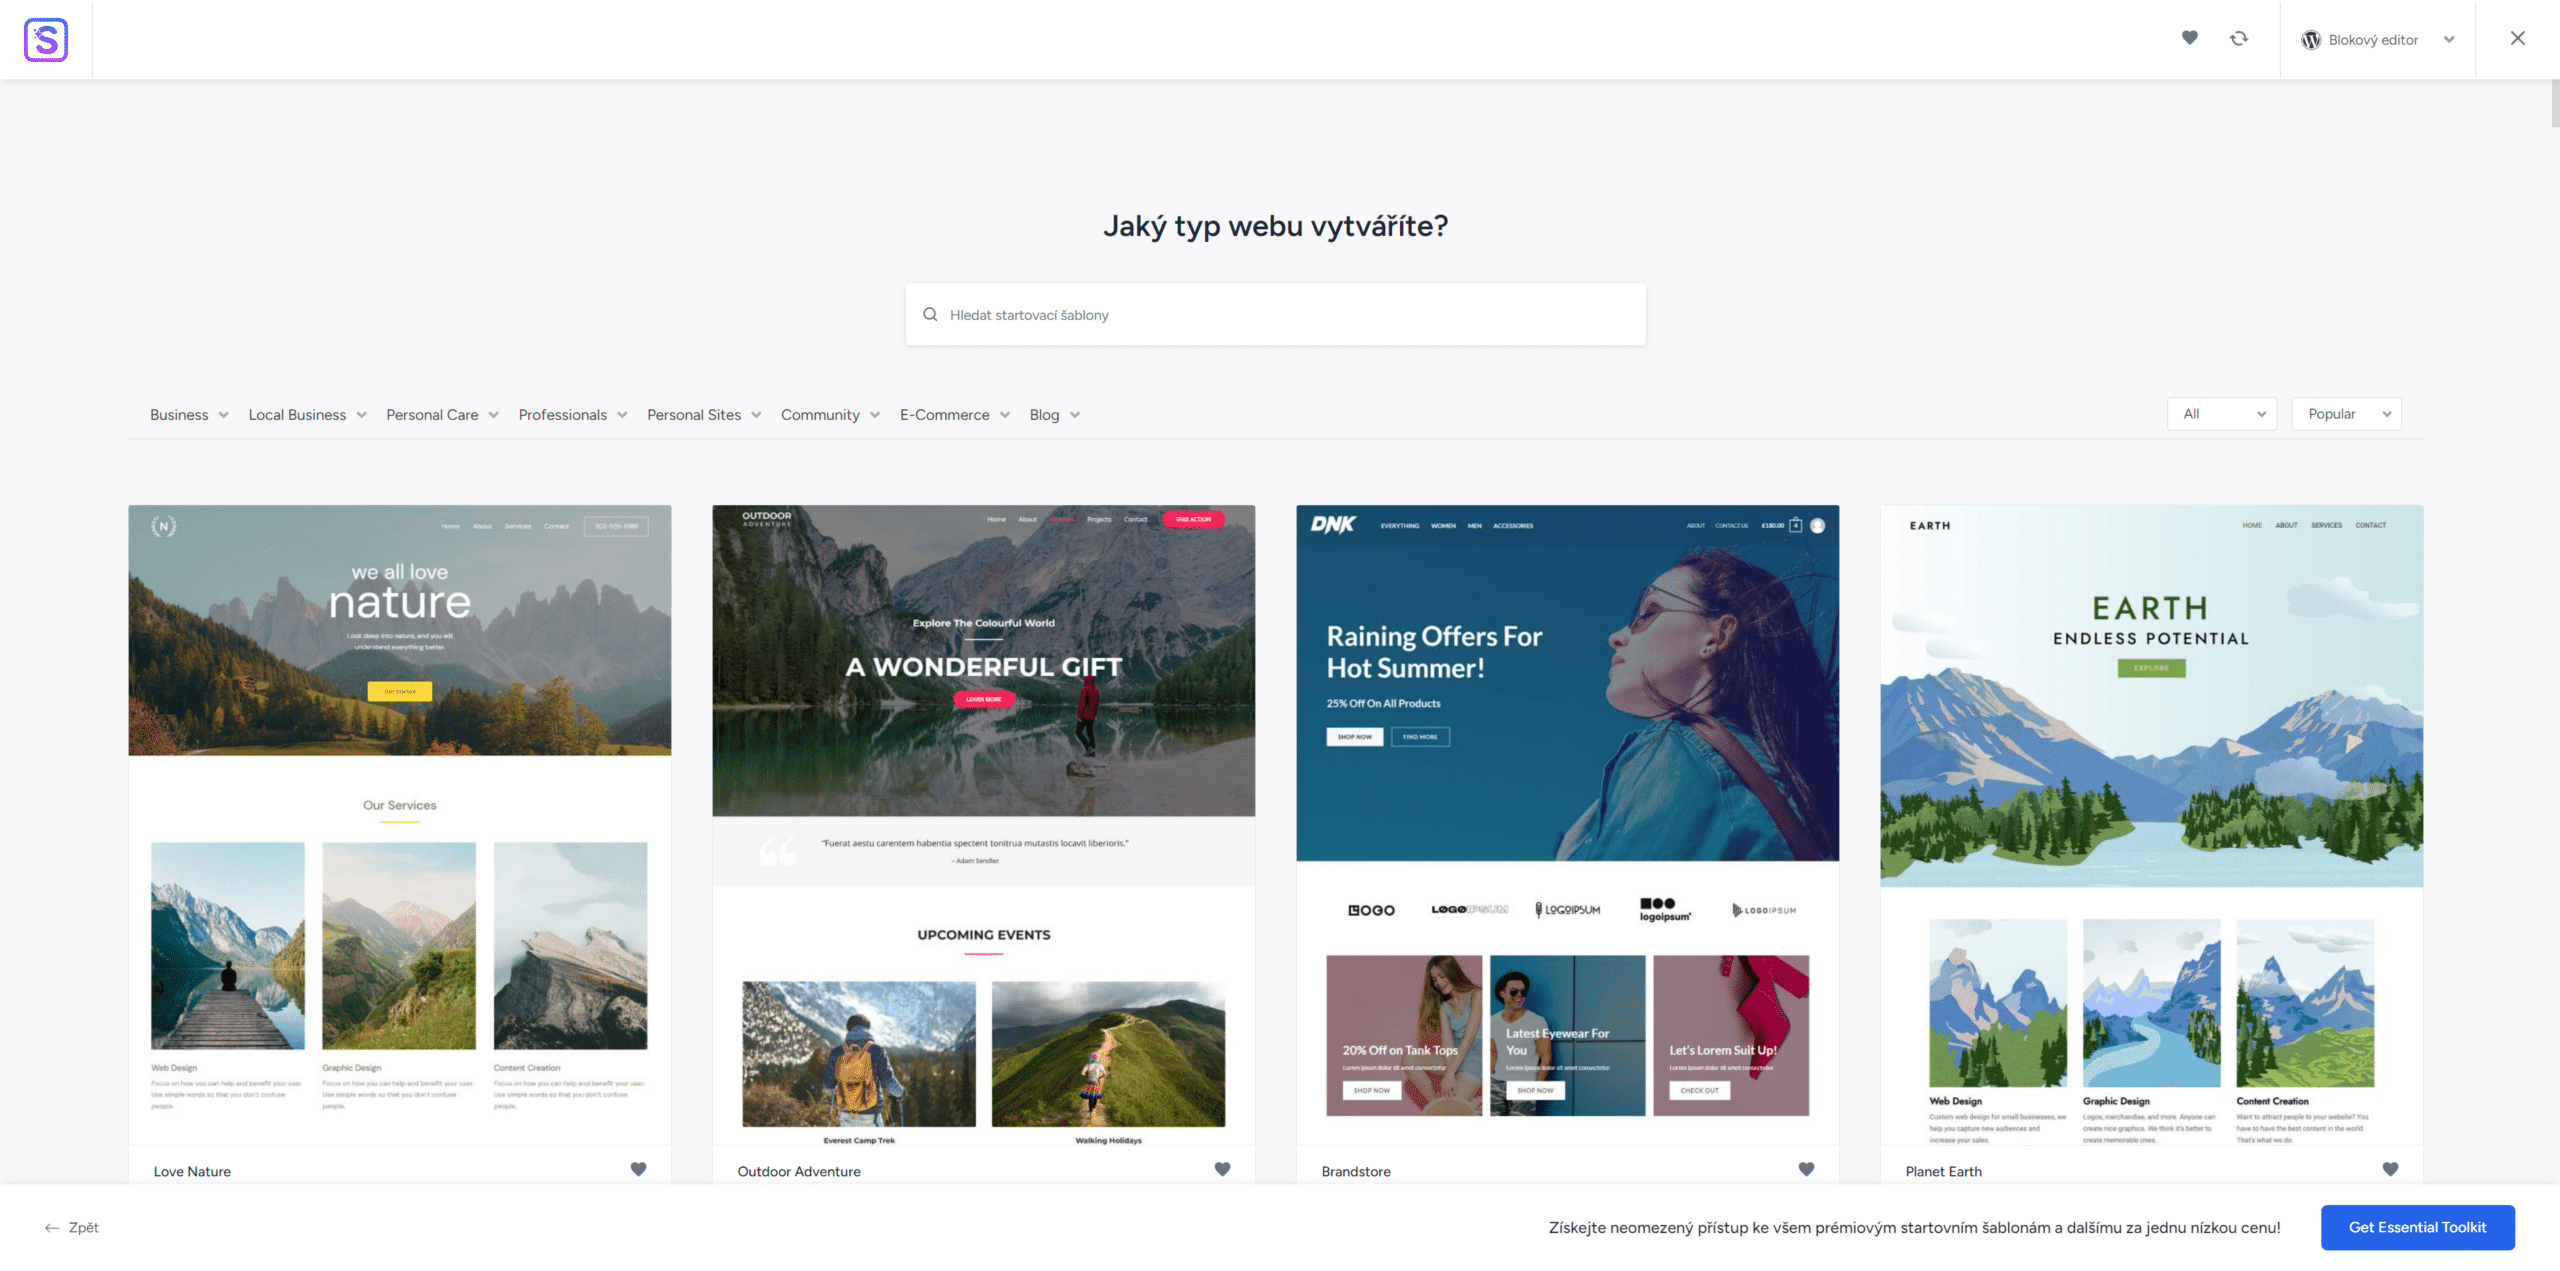Open the Blokový editor page builder dropdown

[2378, 40]
